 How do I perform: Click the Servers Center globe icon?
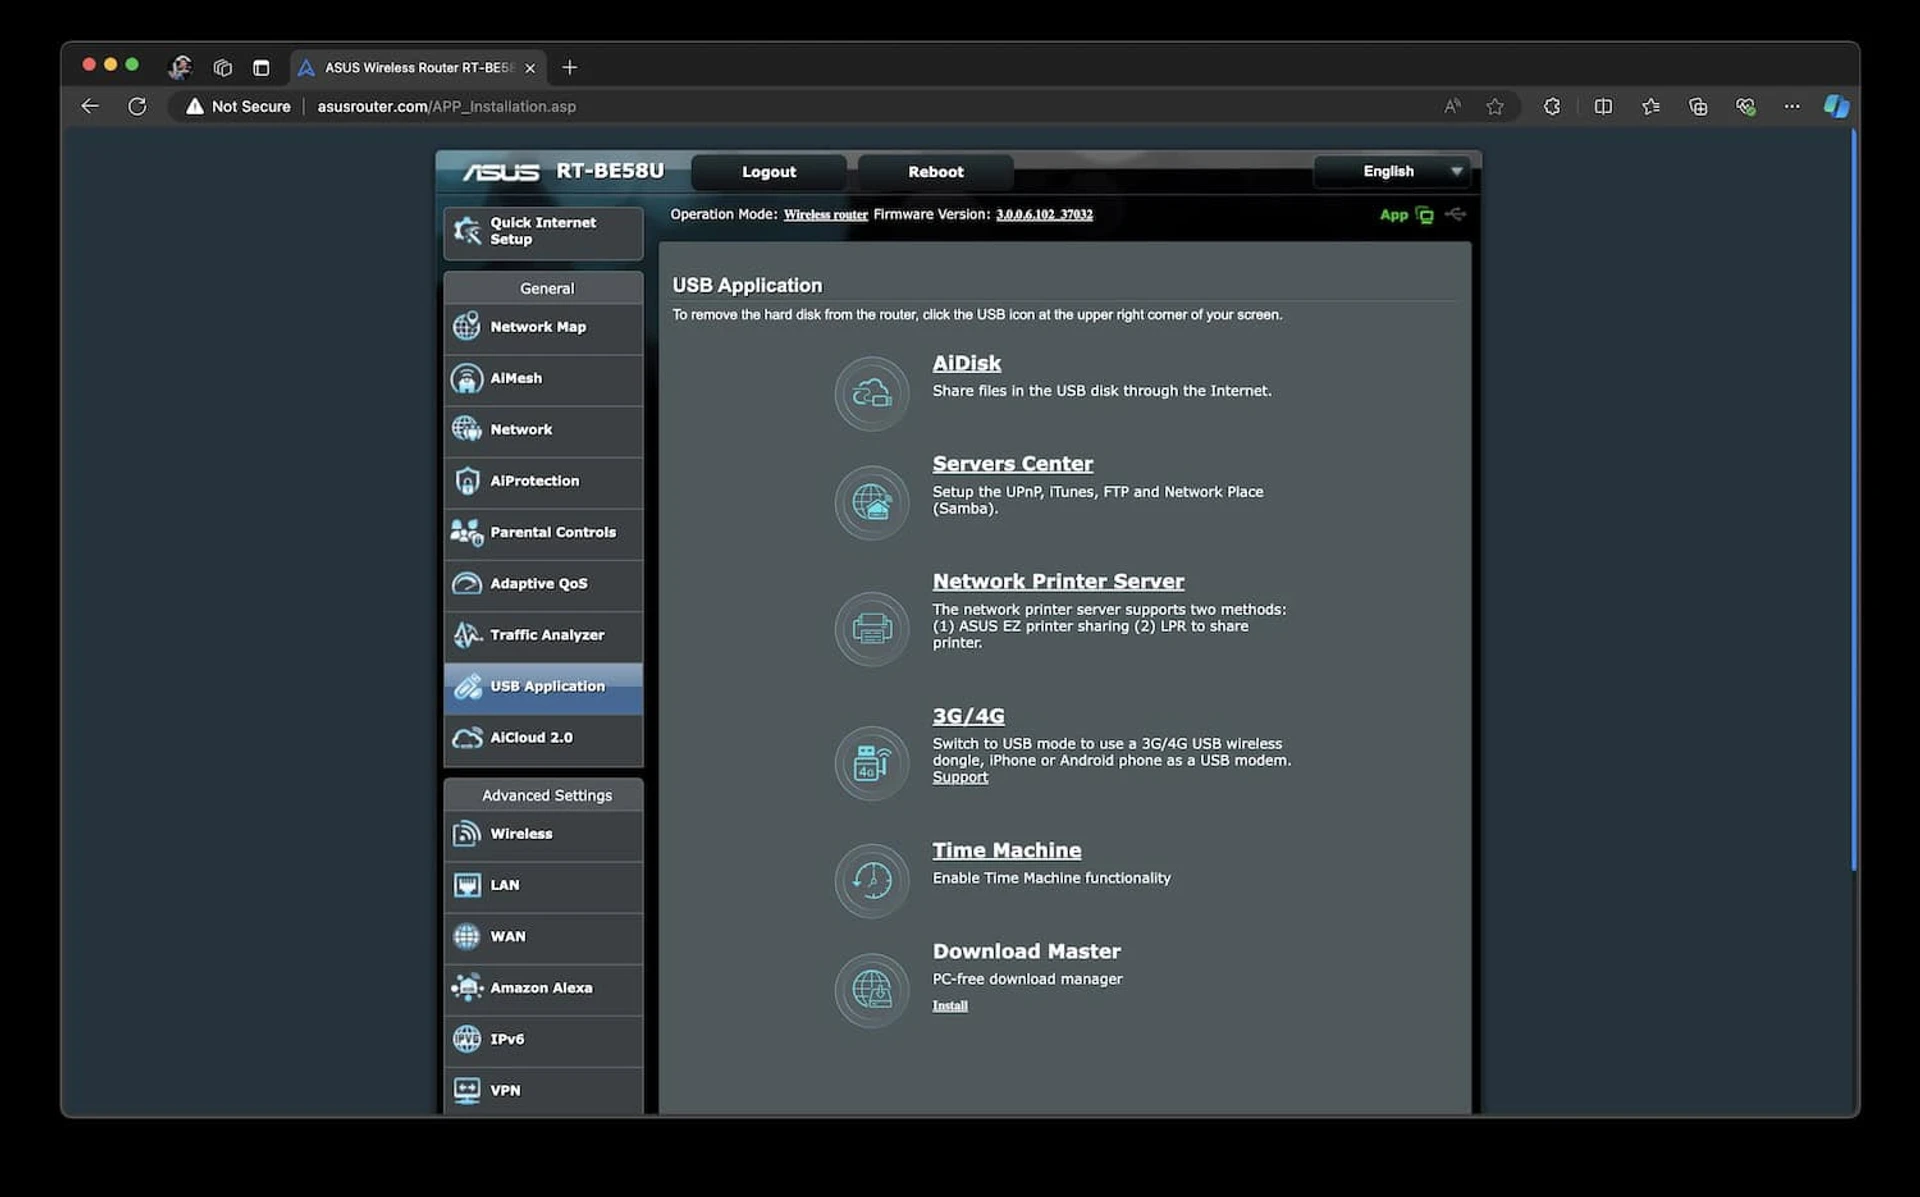coord(872,503)
